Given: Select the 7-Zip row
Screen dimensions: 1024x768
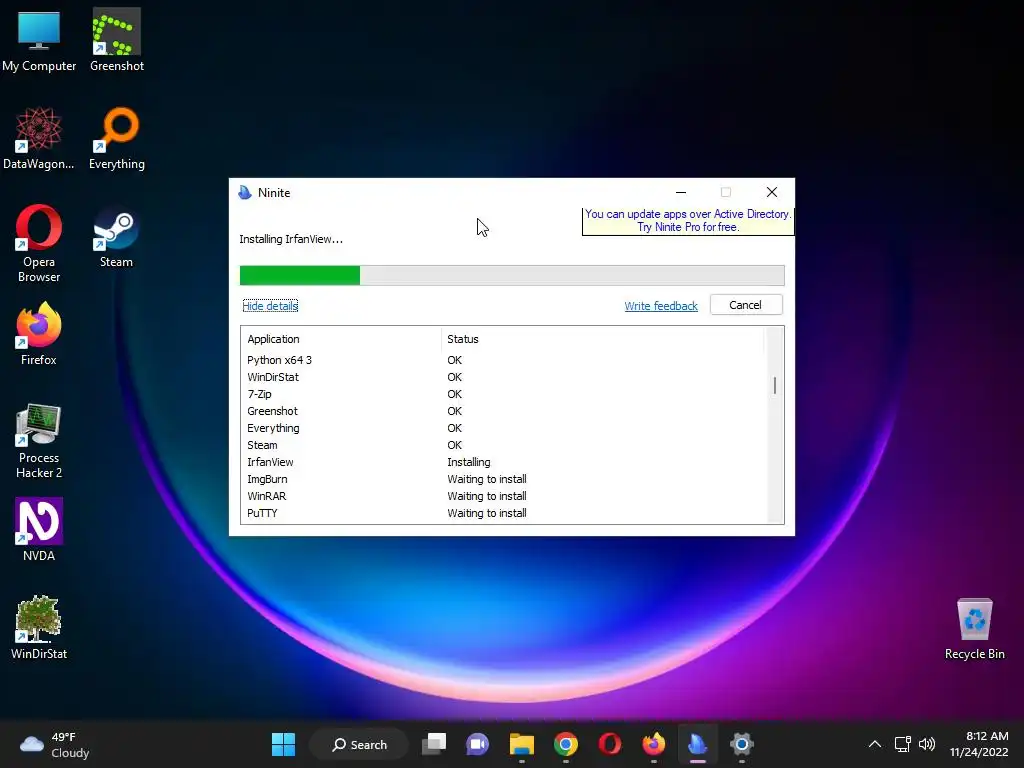Looking at the screenshot, I should click(503, 394).
